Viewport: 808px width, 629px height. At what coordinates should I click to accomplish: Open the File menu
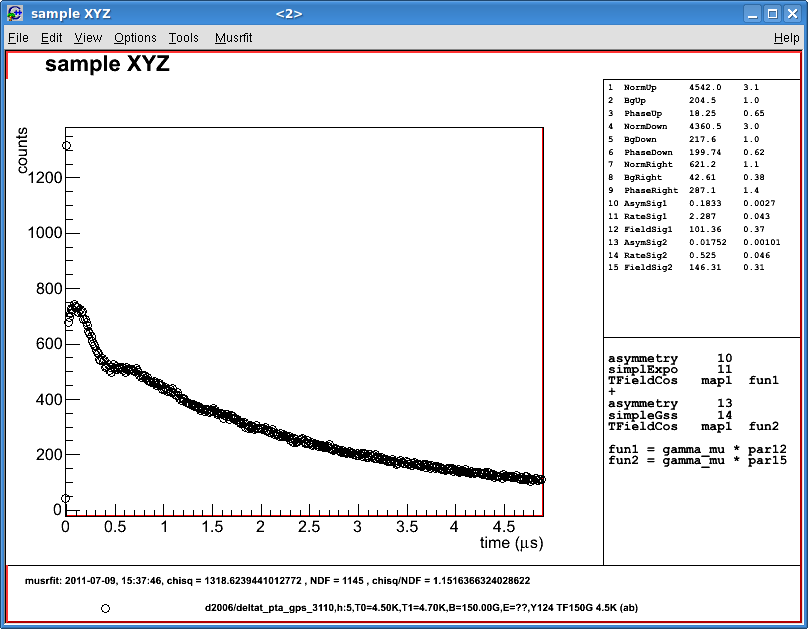(x=17, y=37)
